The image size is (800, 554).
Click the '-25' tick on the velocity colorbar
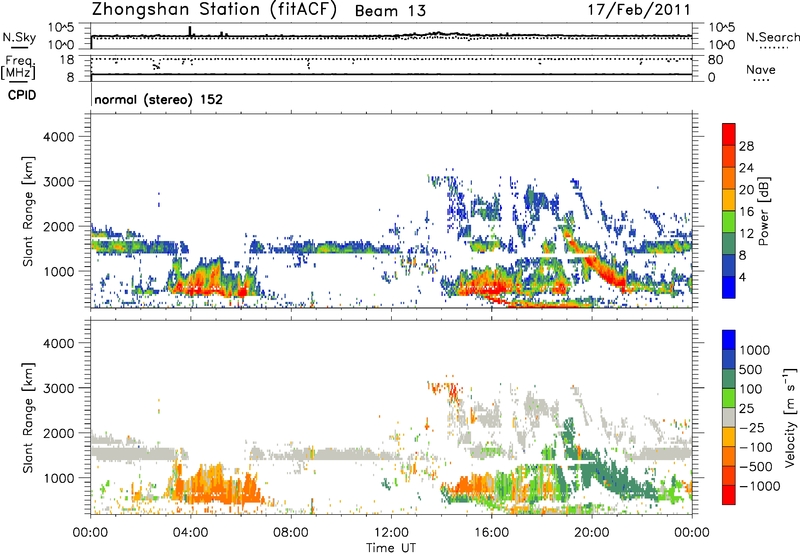(x=751, y=427)
